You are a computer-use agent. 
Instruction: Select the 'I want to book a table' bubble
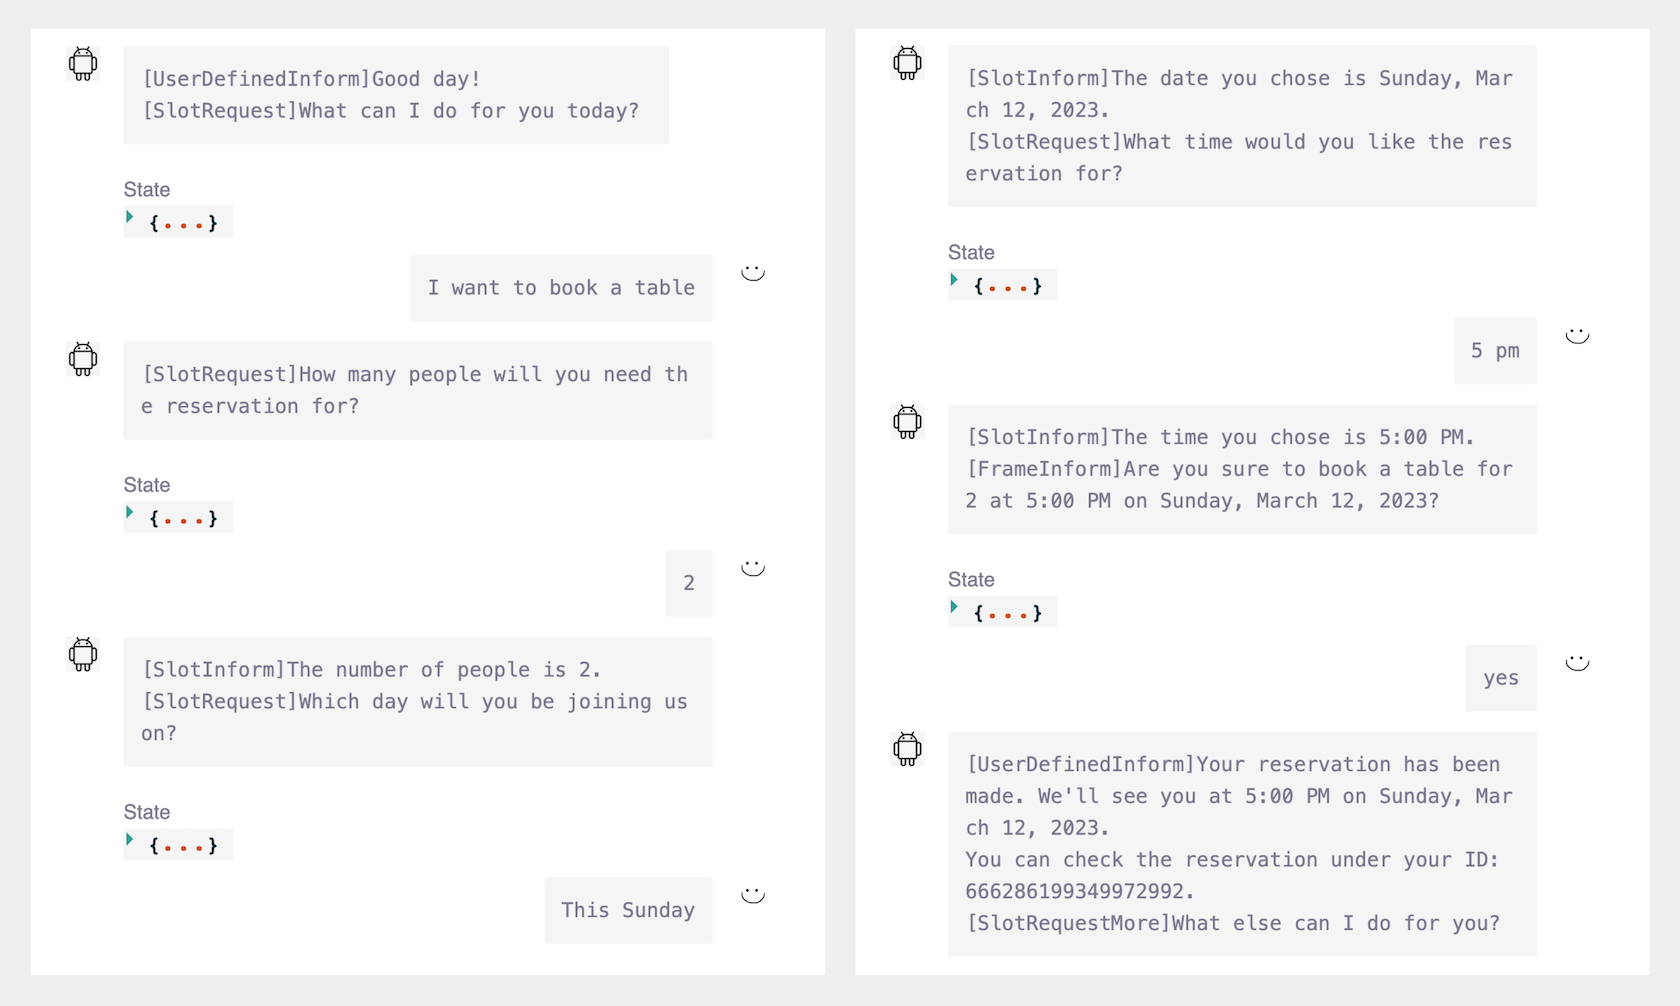(x=560, y=288)
